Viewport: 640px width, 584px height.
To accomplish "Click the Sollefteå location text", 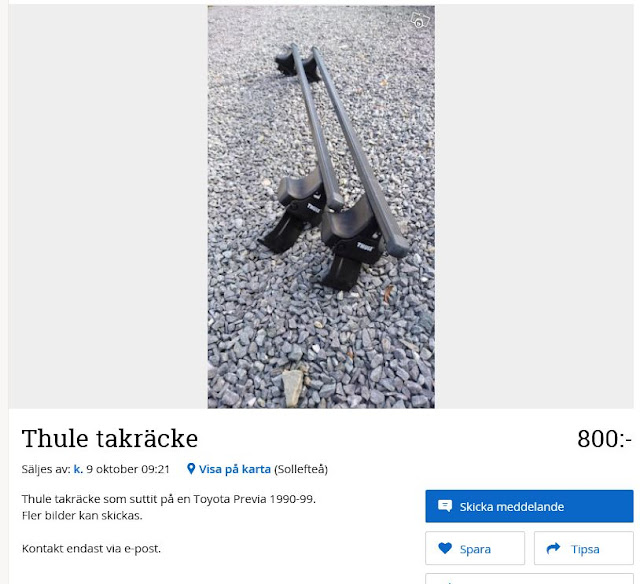I will pyautogui.click(x=301, y=469).
